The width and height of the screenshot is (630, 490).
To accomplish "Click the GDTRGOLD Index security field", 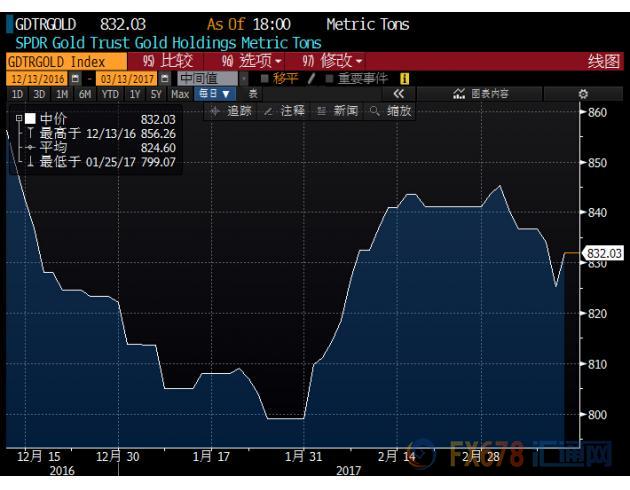I will click(x=66, y=62).
